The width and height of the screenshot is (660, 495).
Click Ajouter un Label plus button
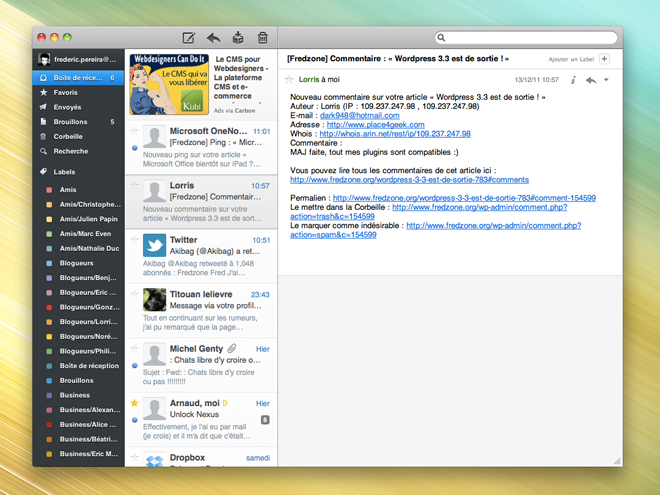point(604,59)
